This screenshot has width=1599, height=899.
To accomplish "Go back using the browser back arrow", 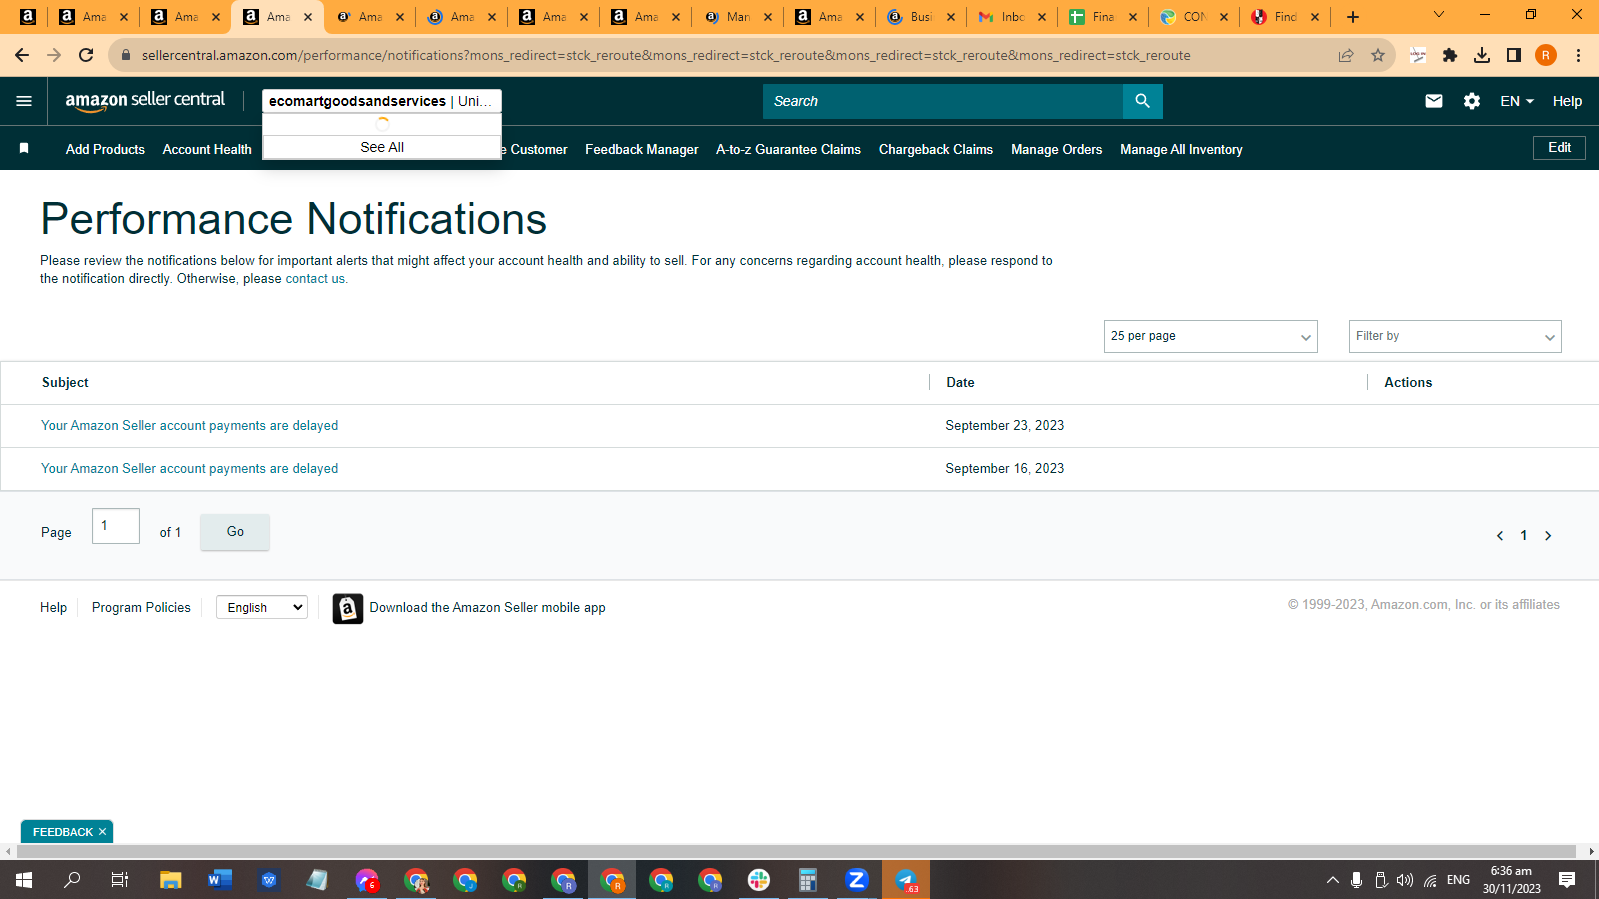I will [x=22, y=55].
